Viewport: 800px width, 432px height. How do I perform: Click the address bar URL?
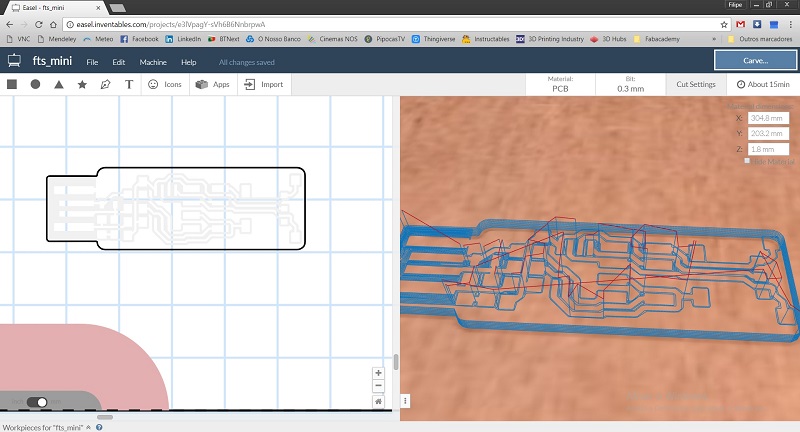point(170,24)
